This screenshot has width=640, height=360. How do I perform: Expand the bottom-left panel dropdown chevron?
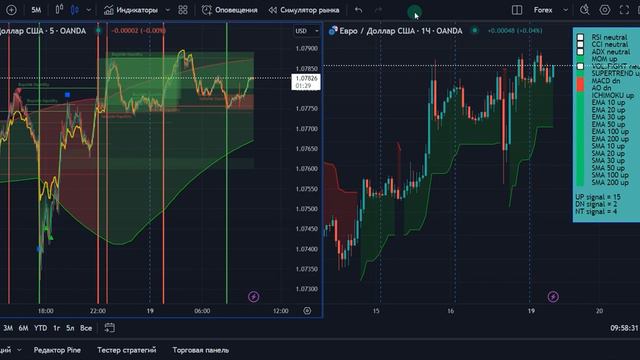click(x=19, y=350)
